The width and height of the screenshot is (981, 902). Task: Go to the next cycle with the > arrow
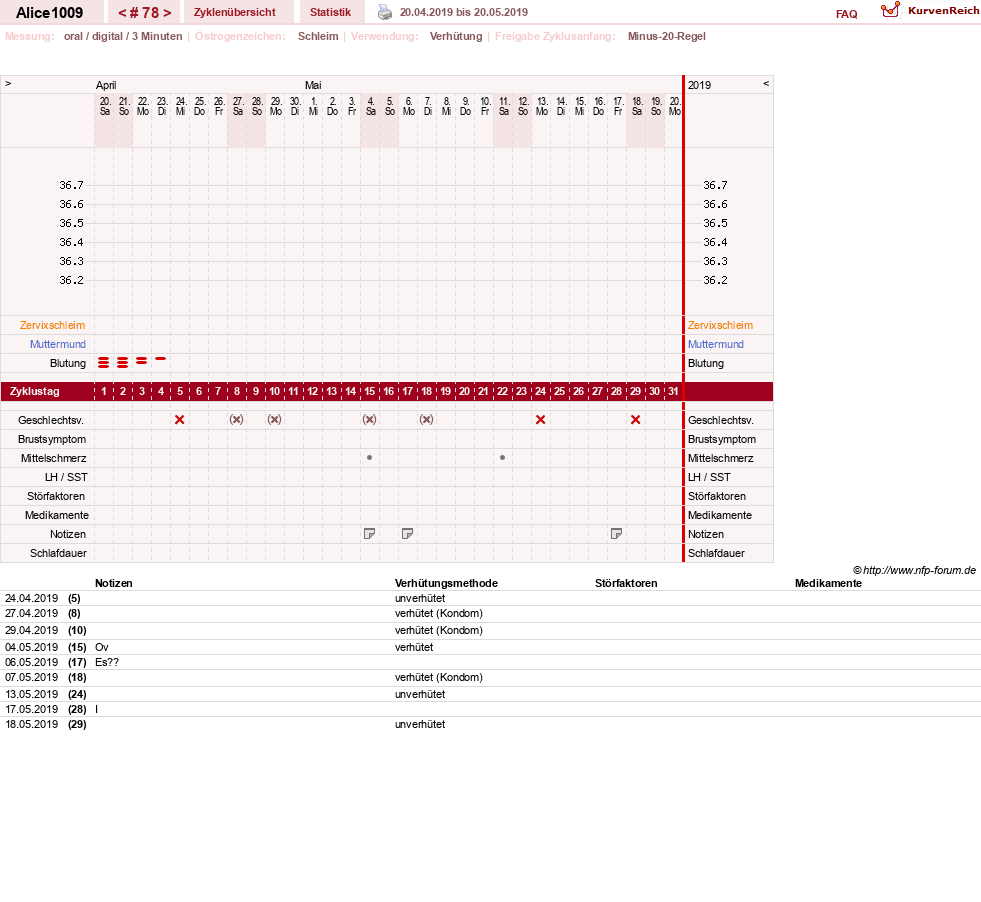(x=167, y=13)
